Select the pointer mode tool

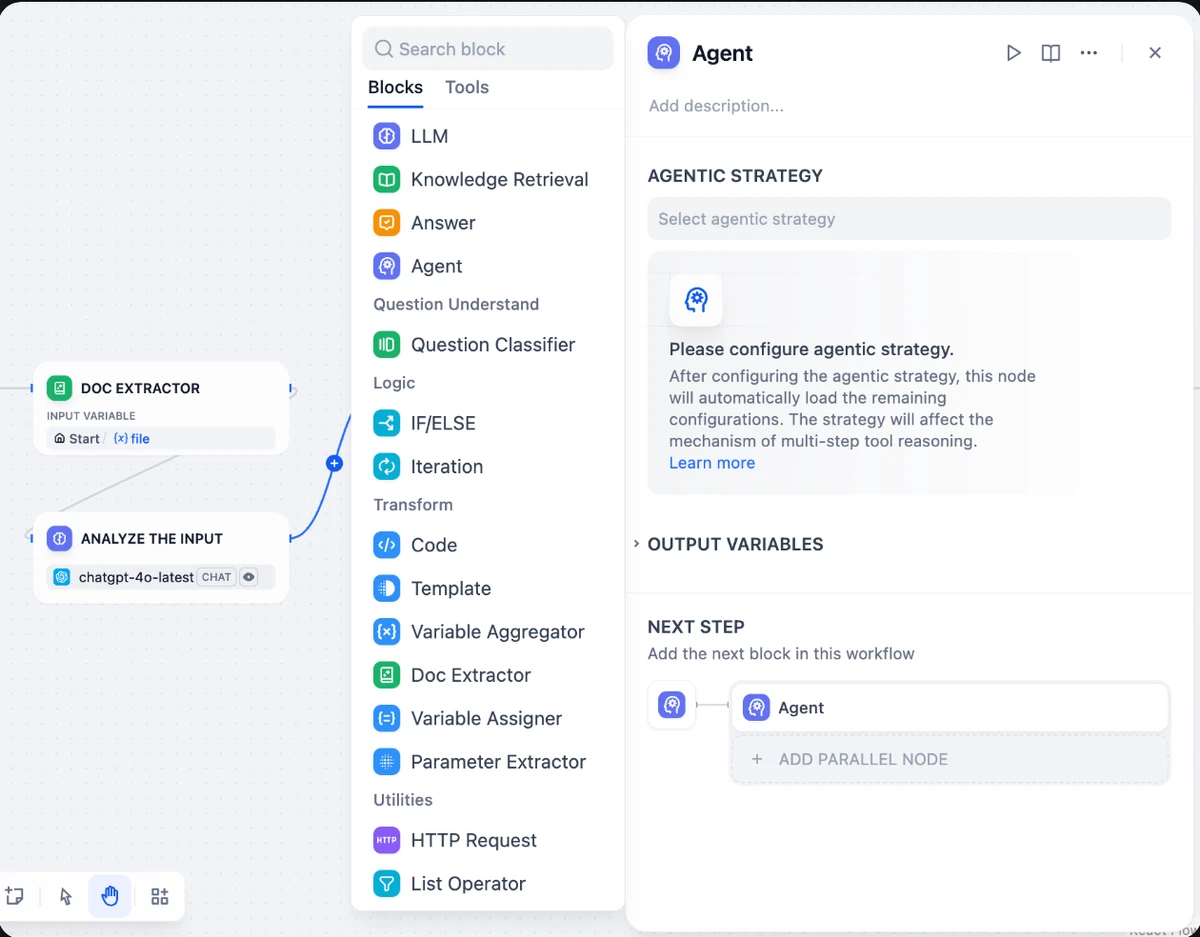(66, 896)
